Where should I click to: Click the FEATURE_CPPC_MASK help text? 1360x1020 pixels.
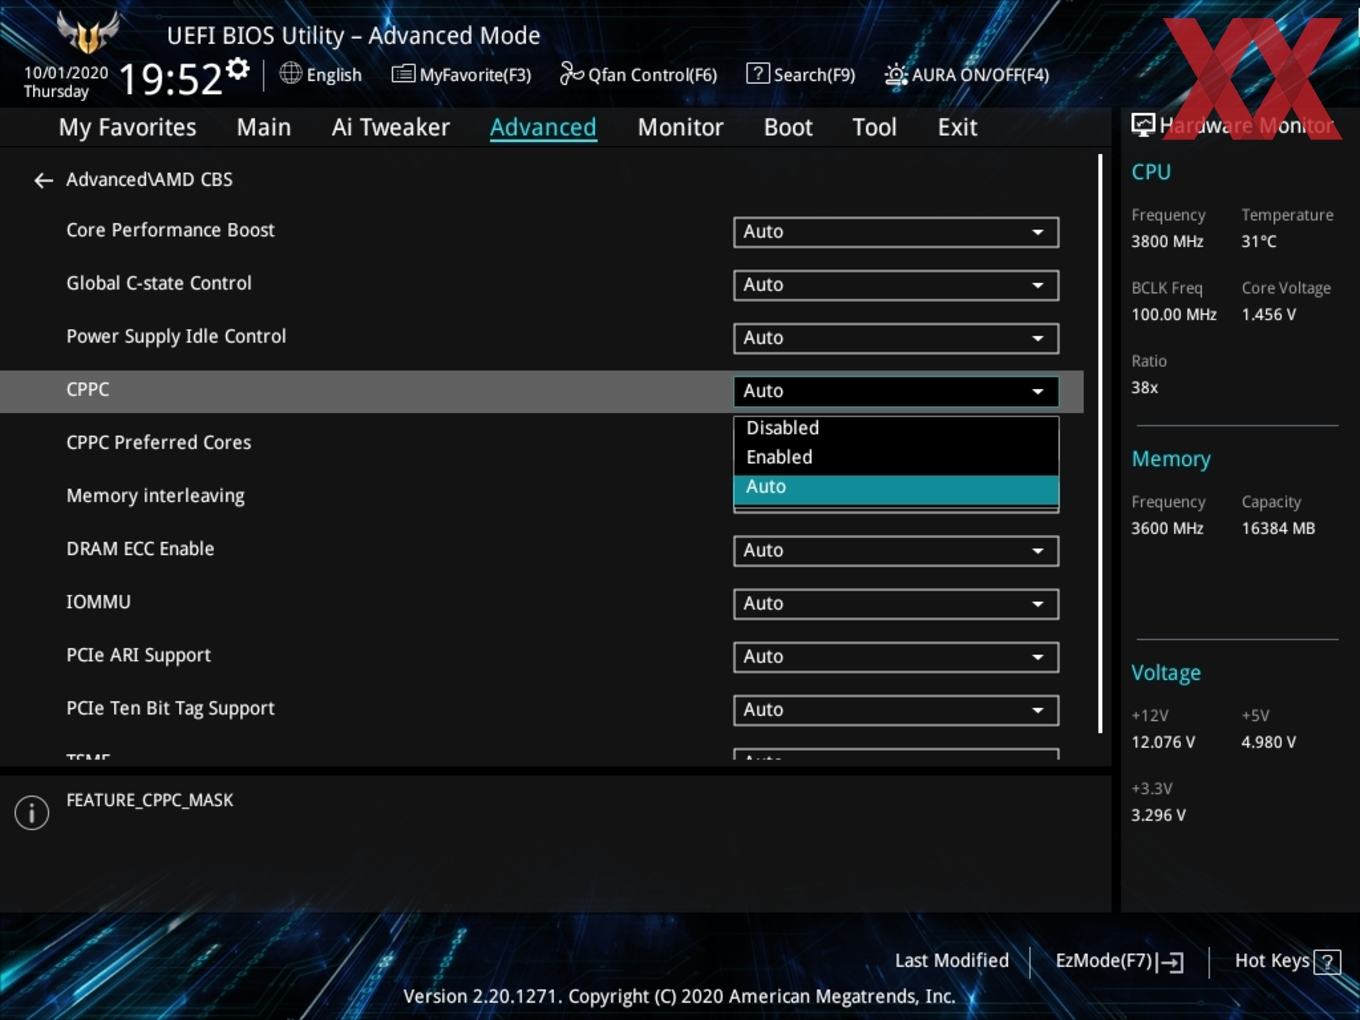pos(150,800)
